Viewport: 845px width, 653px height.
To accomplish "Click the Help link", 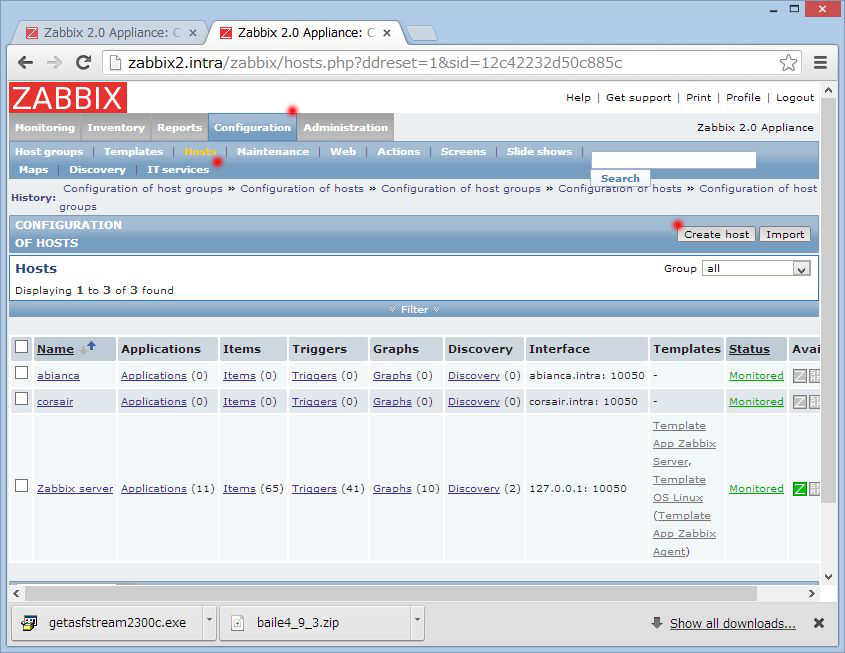I will click(578, 98).
